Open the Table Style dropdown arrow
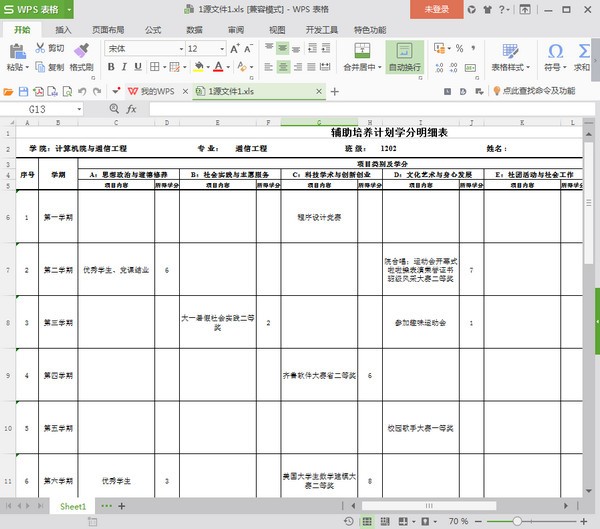The image size is (600, 529). pos(528,67)
